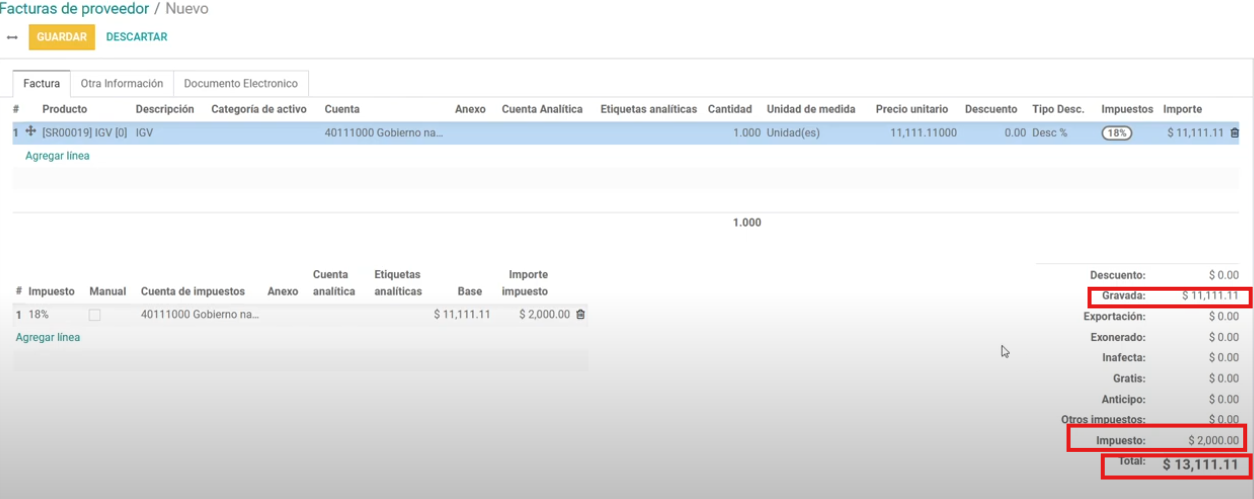Click the Anticipo summary label

click(x=1124, y=399)
